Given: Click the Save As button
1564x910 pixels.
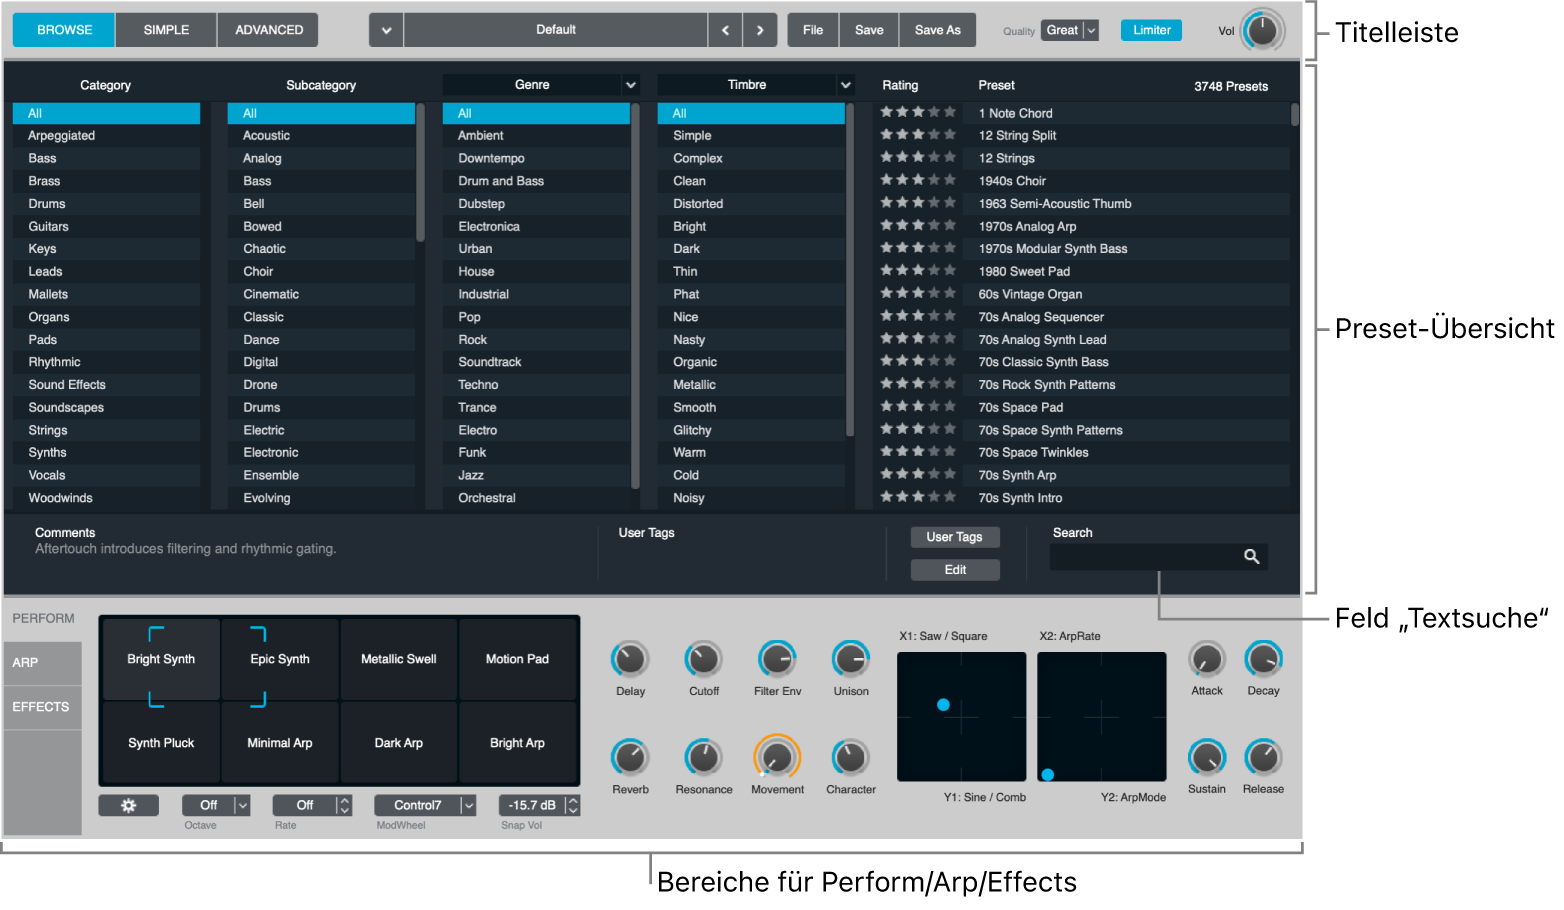Looking at the screenshot, I should pyautogui.click(x=937, y=30).
